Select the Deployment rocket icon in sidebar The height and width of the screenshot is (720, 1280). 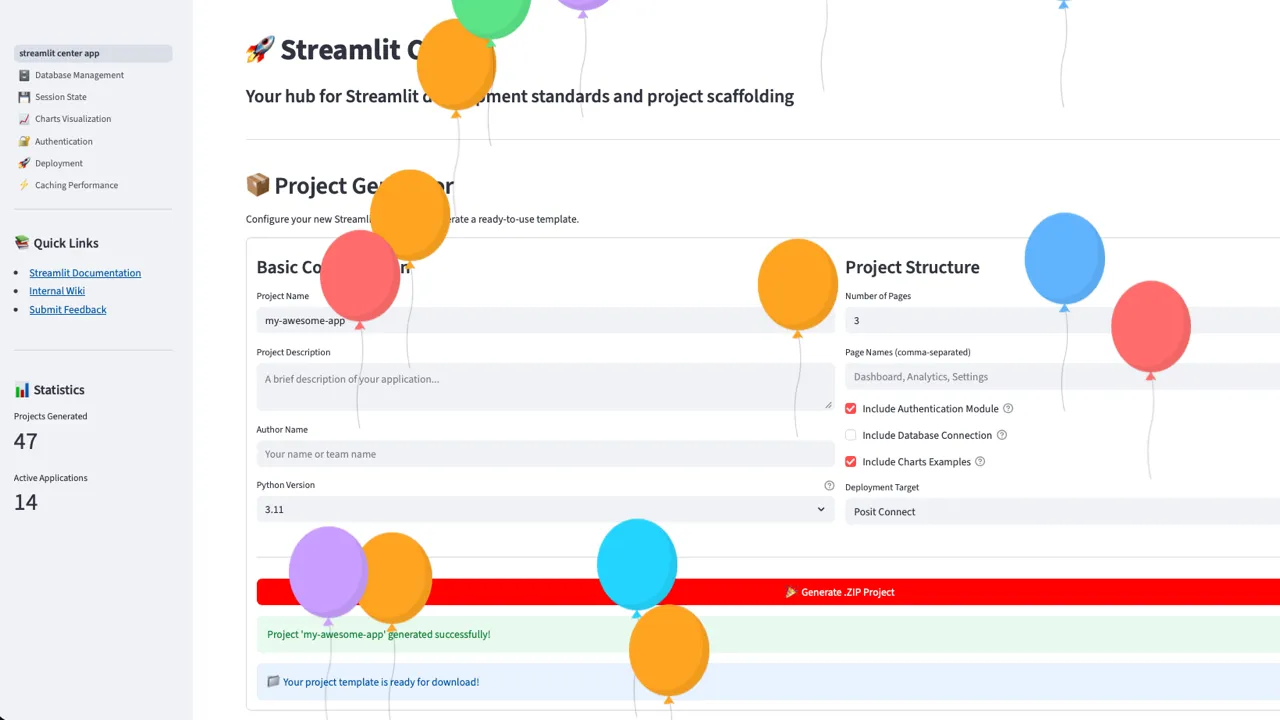(22, 163)
